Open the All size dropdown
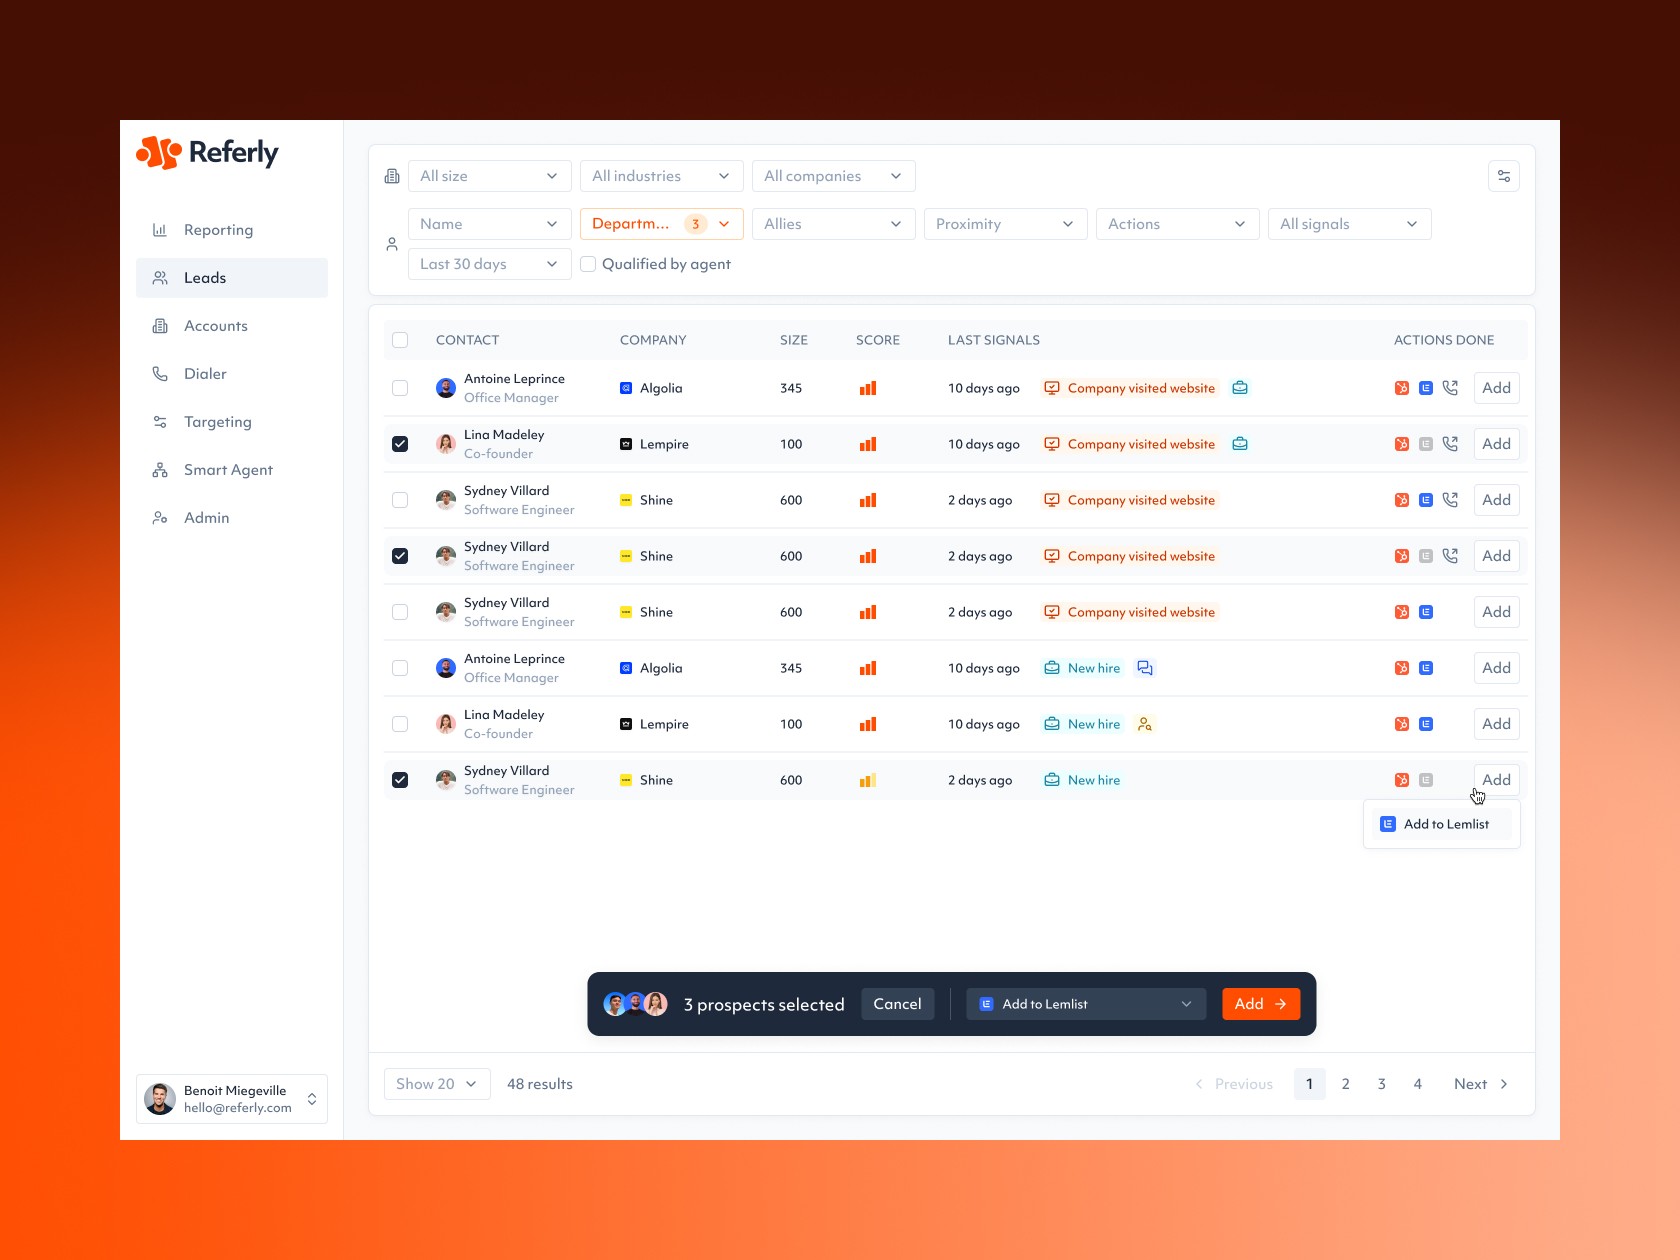 click(x=490, y=176)
